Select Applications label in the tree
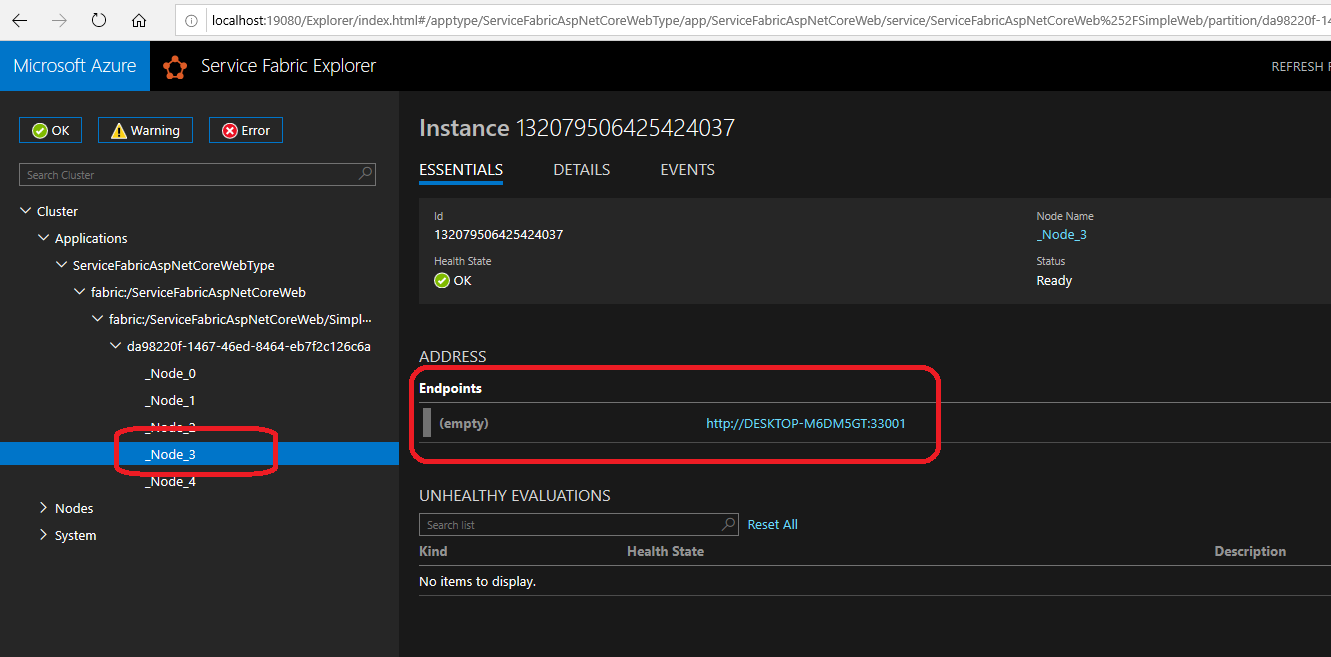The image size is (1331, 657). pyautogui.click(x=91, y=238)
